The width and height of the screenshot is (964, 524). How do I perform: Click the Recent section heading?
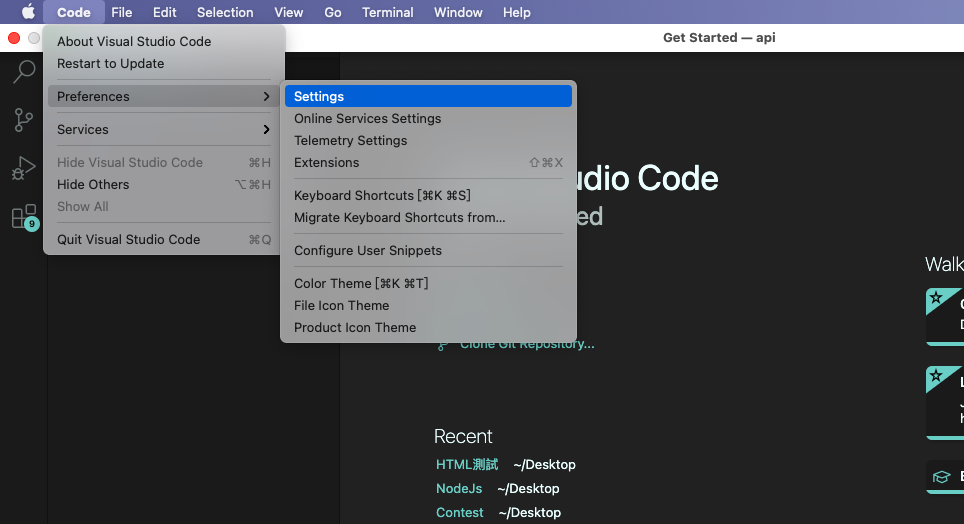pos(463,436)
